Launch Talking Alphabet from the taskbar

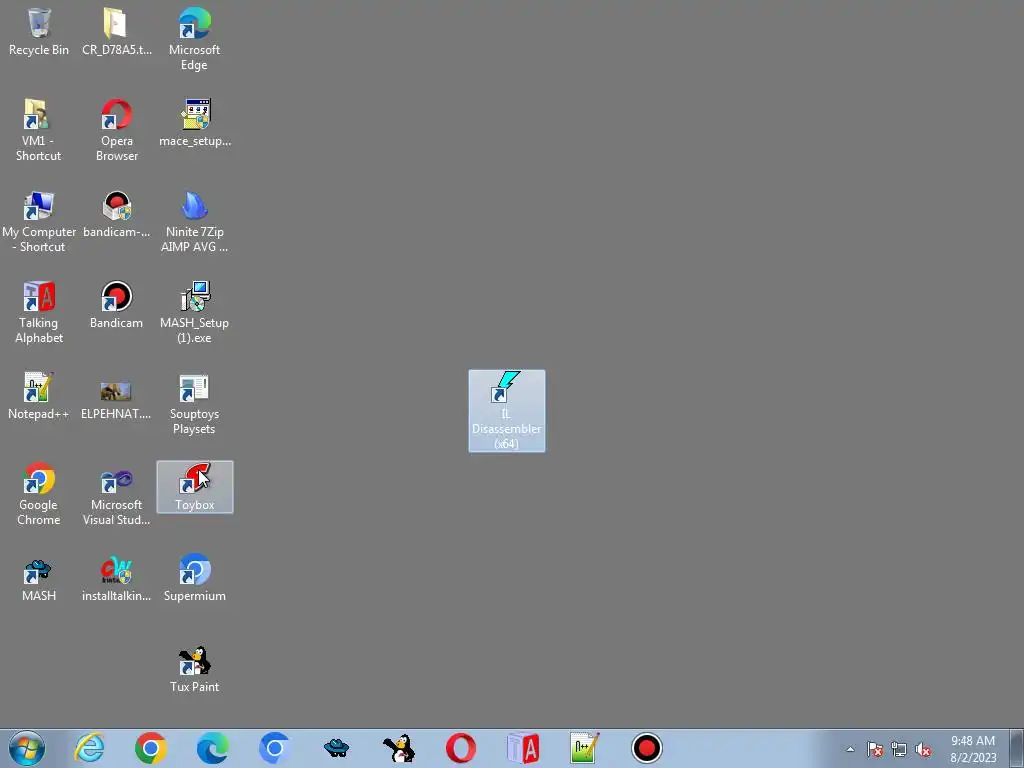(x=522, y=748)
